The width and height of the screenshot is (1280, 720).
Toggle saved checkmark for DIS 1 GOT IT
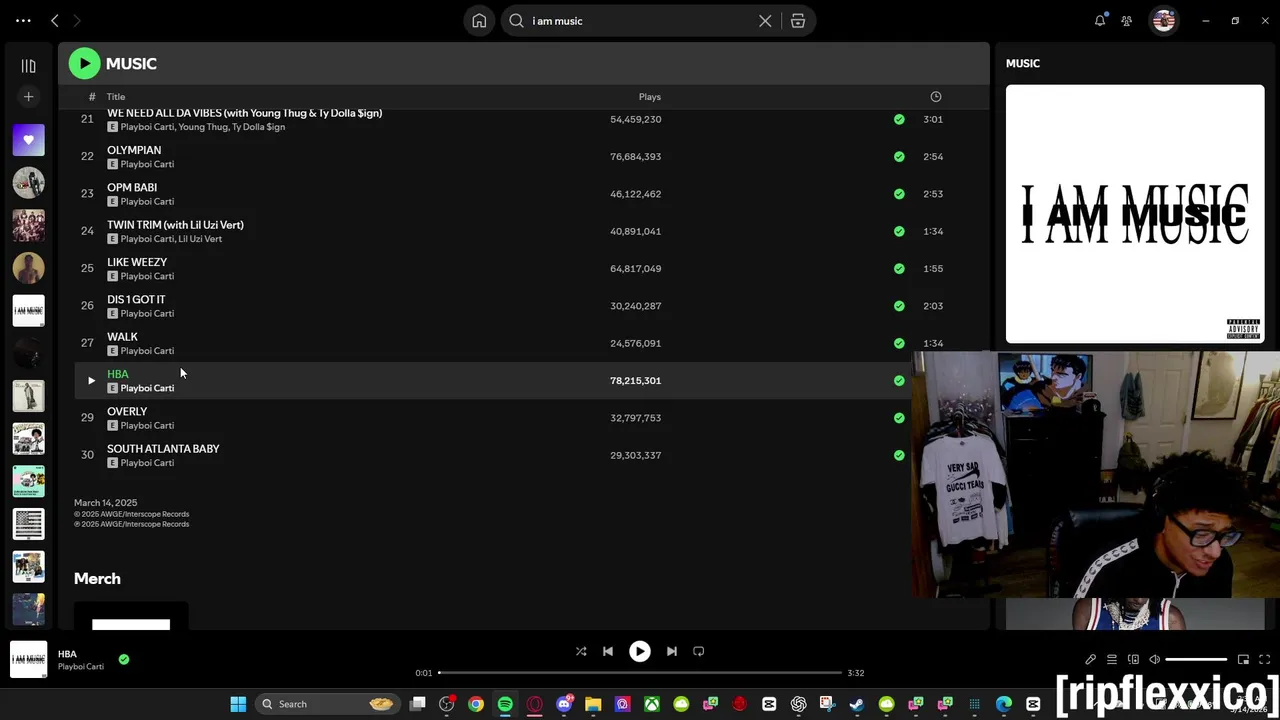tap(899, 306)
